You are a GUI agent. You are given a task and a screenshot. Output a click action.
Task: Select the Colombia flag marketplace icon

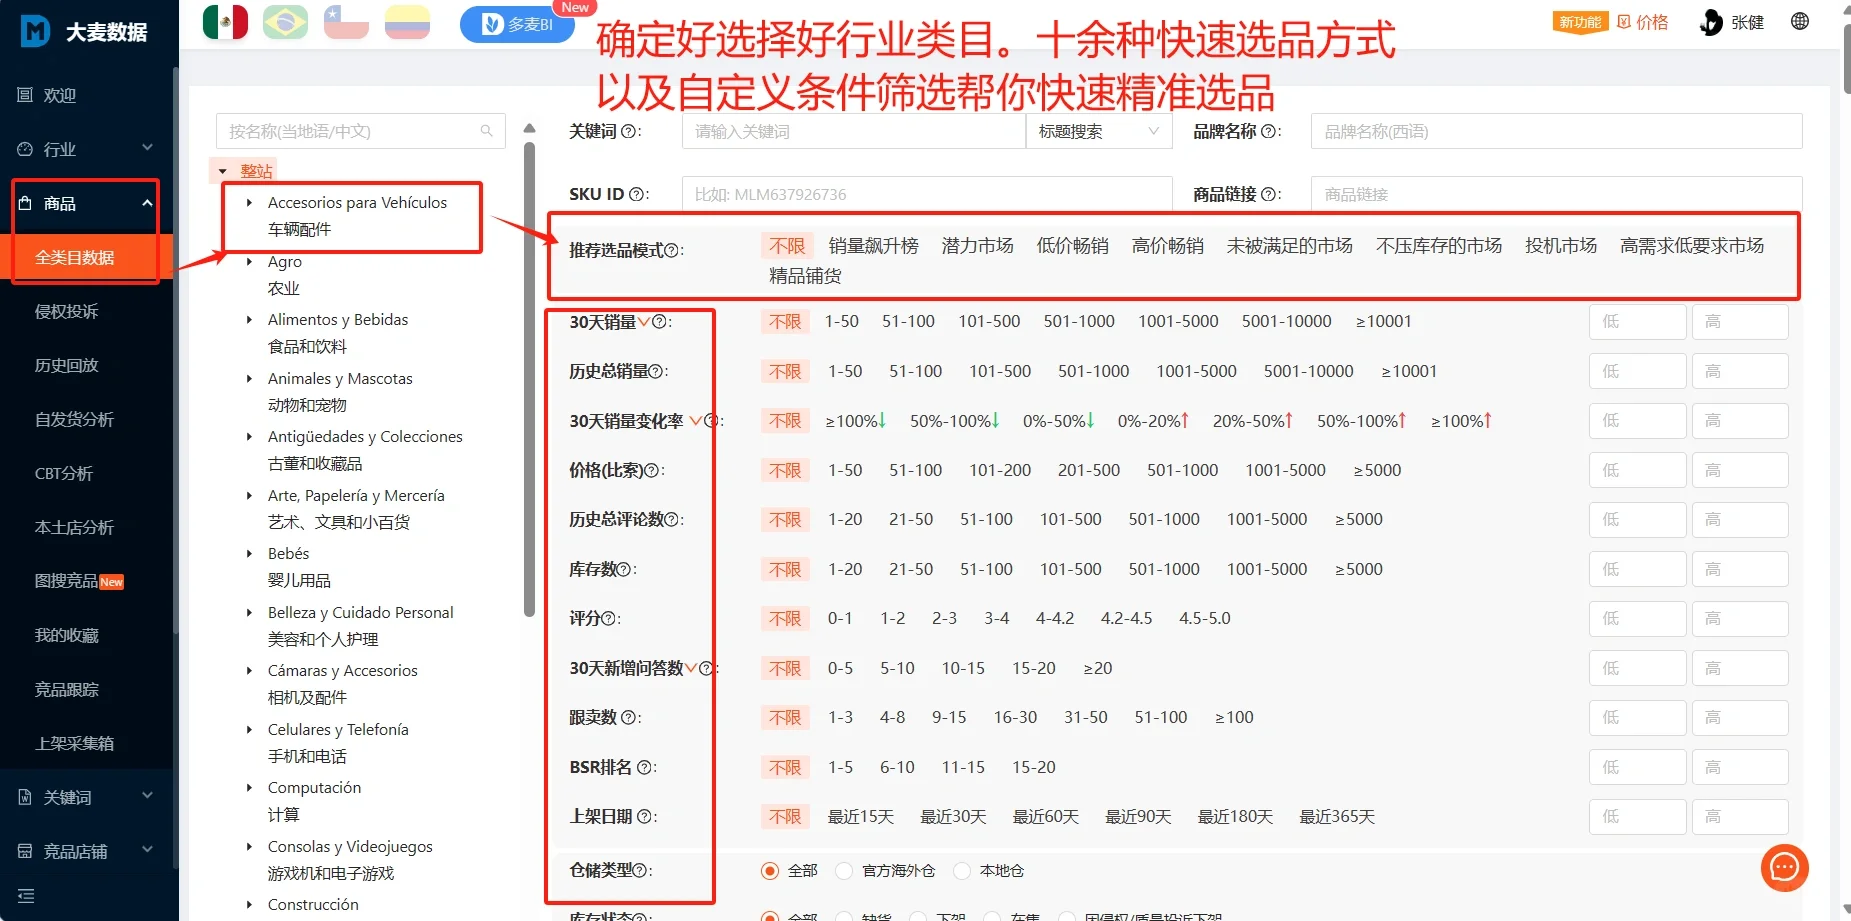pyautogui.click(x=406, y=20)
